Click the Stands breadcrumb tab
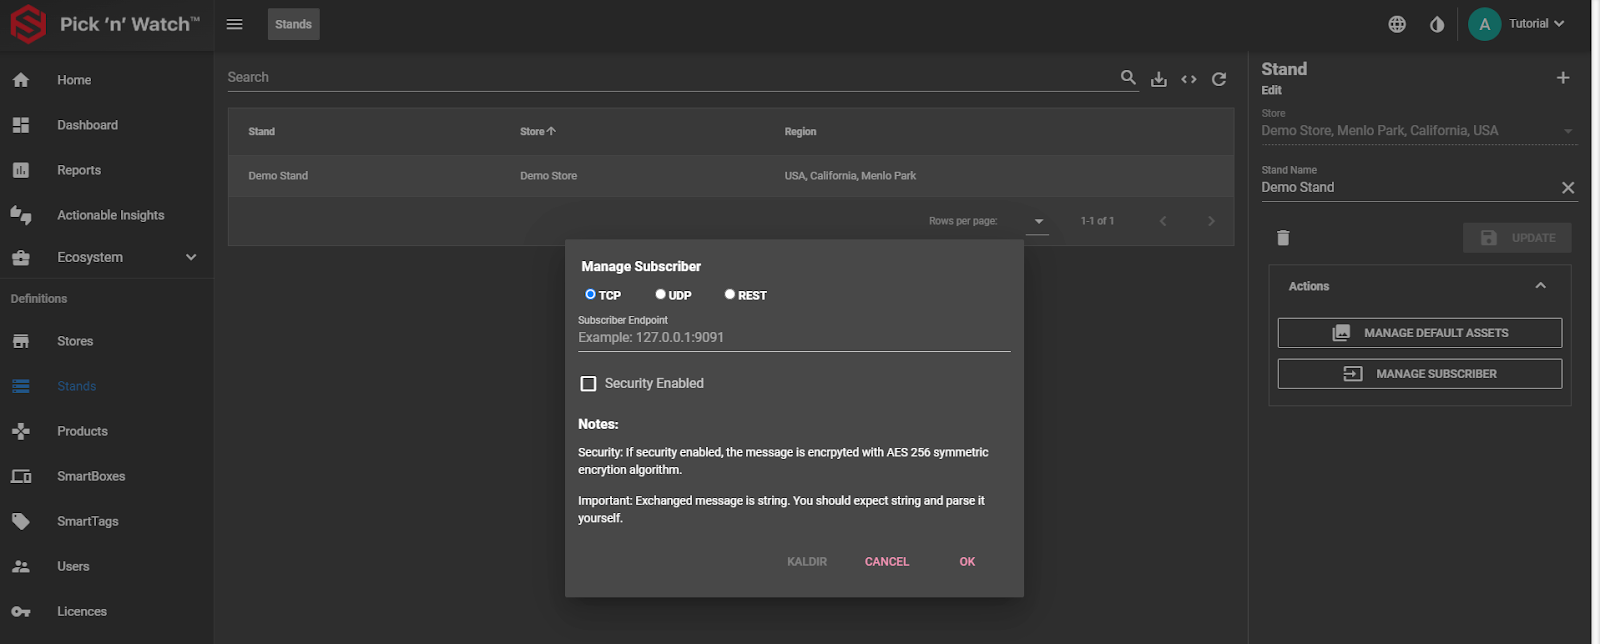 [294, 24]
